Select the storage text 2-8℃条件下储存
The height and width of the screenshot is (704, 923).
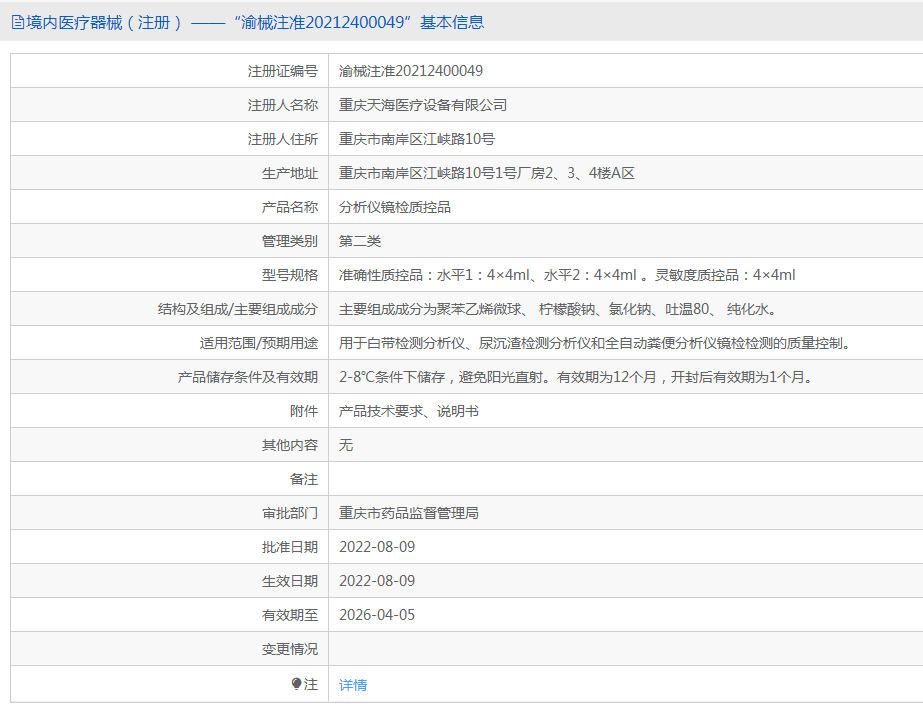click(x=392, y=377)
